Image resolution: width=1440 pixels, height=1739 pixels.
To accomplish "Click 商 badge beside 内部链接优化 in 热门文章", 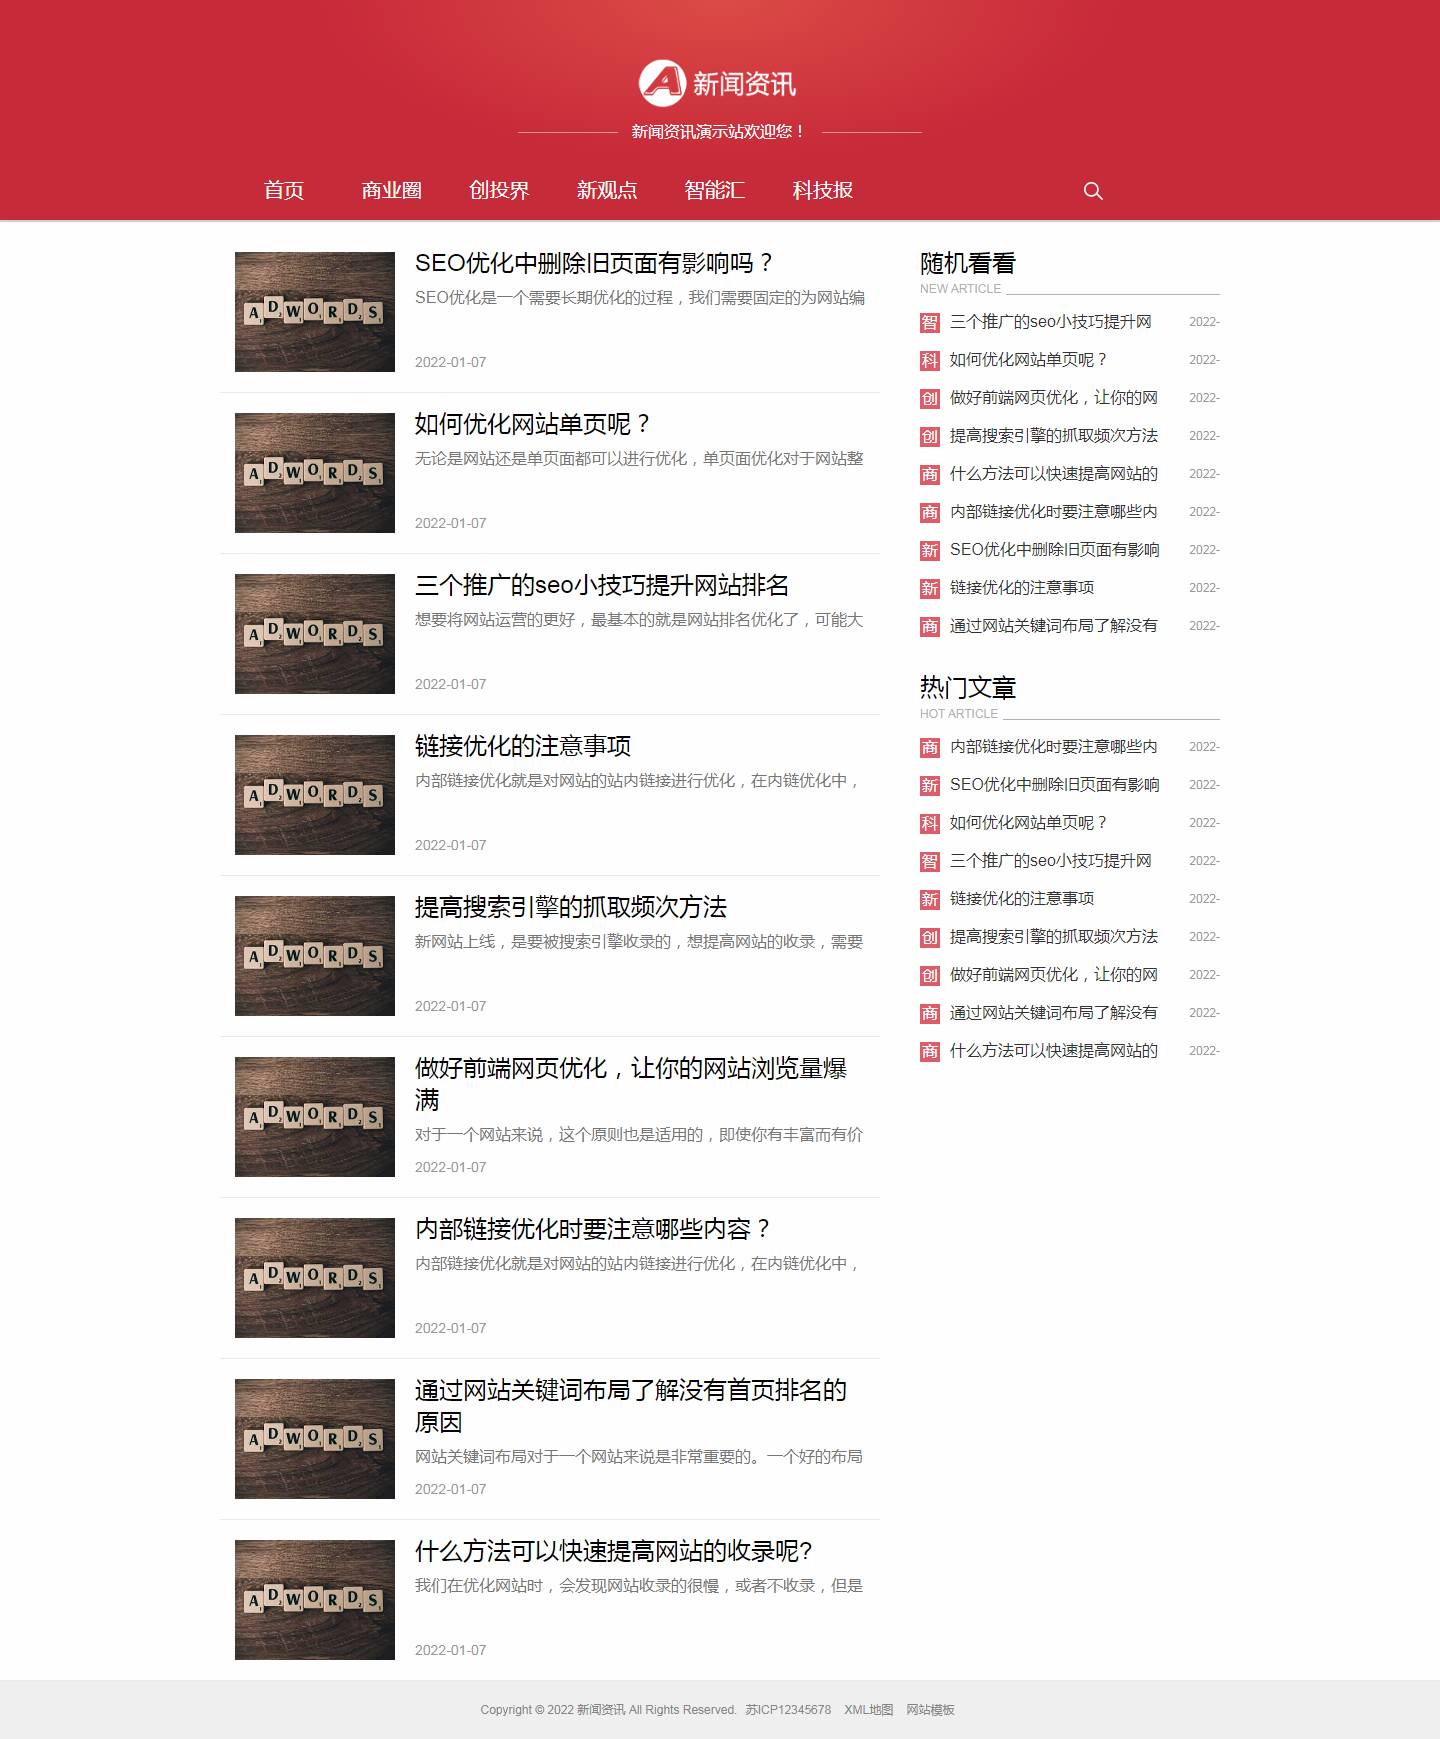I will [930, 747].
